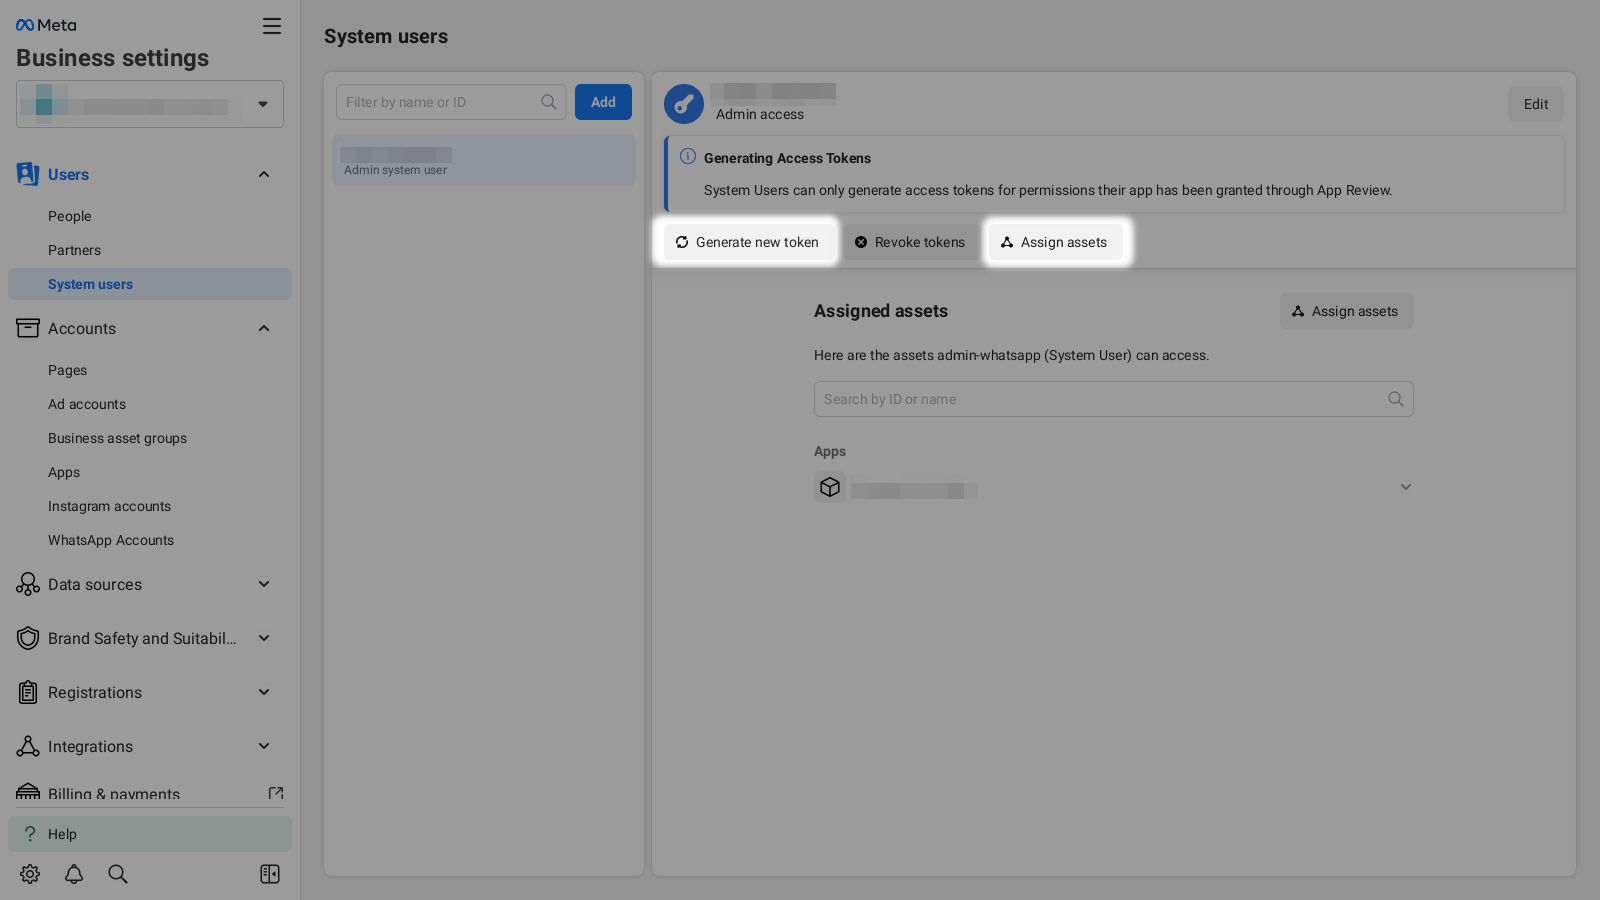Click the app cube icon under Apps
The height and width of the screenshot is (900, 1600).
click(x=830, y=487)
